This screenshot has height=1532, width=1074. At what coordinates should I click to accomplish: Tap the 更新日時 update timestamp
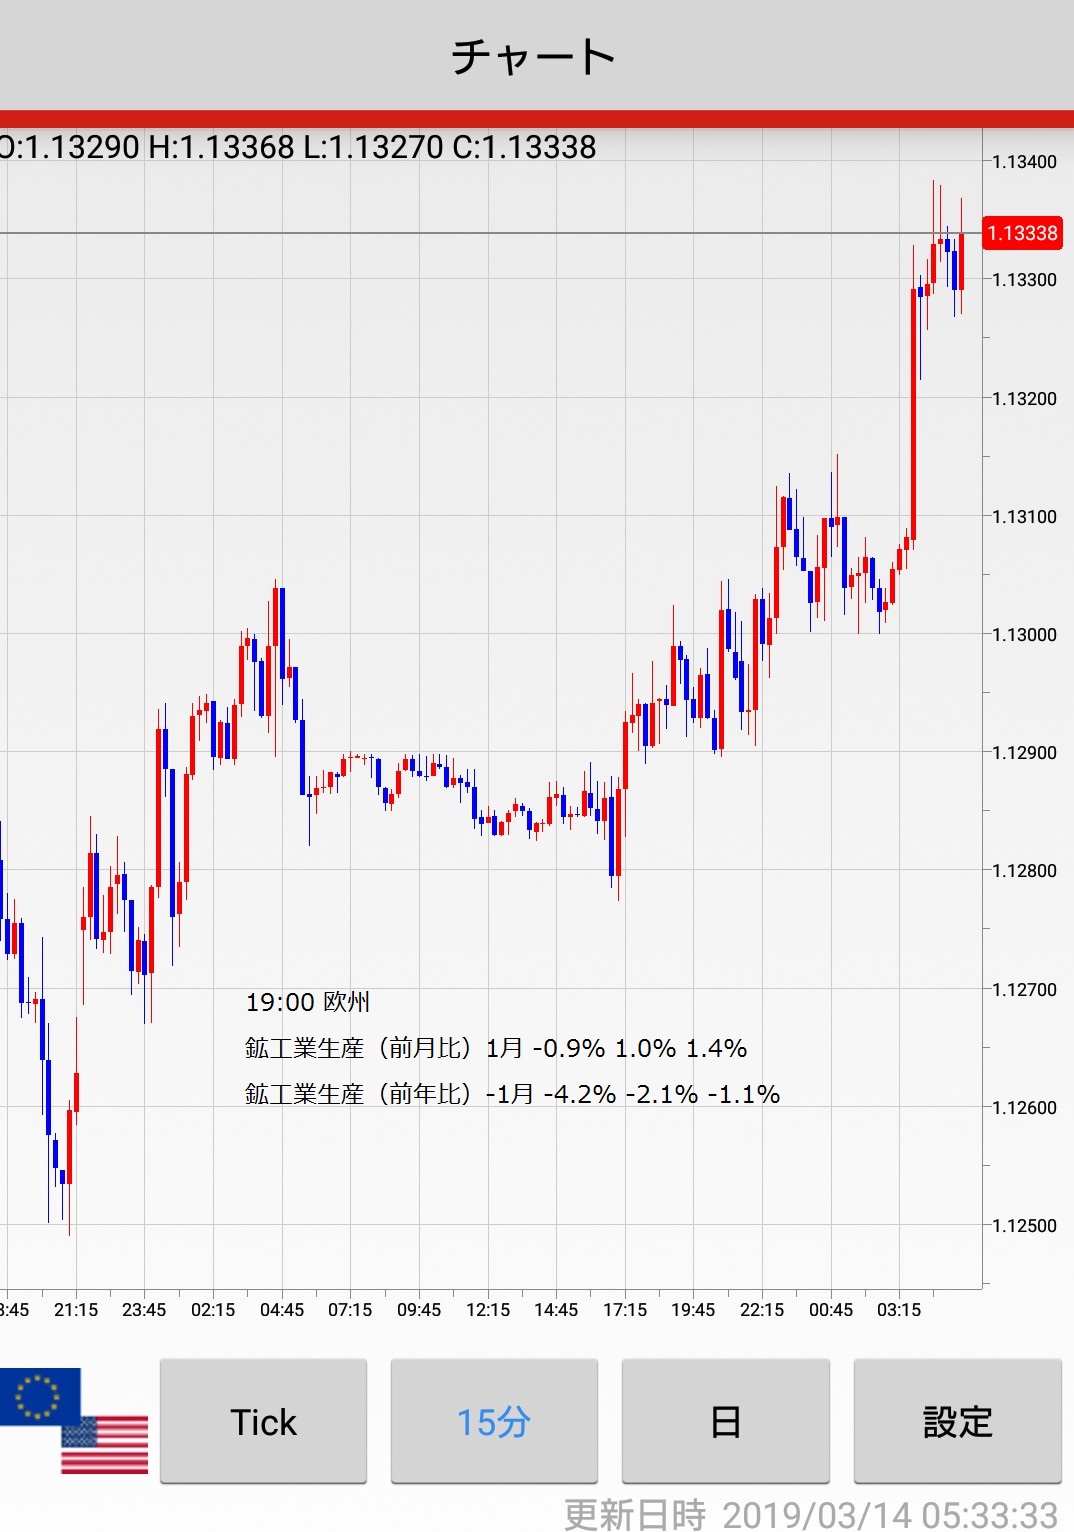pyautogui.click(x=811, y=1514)
